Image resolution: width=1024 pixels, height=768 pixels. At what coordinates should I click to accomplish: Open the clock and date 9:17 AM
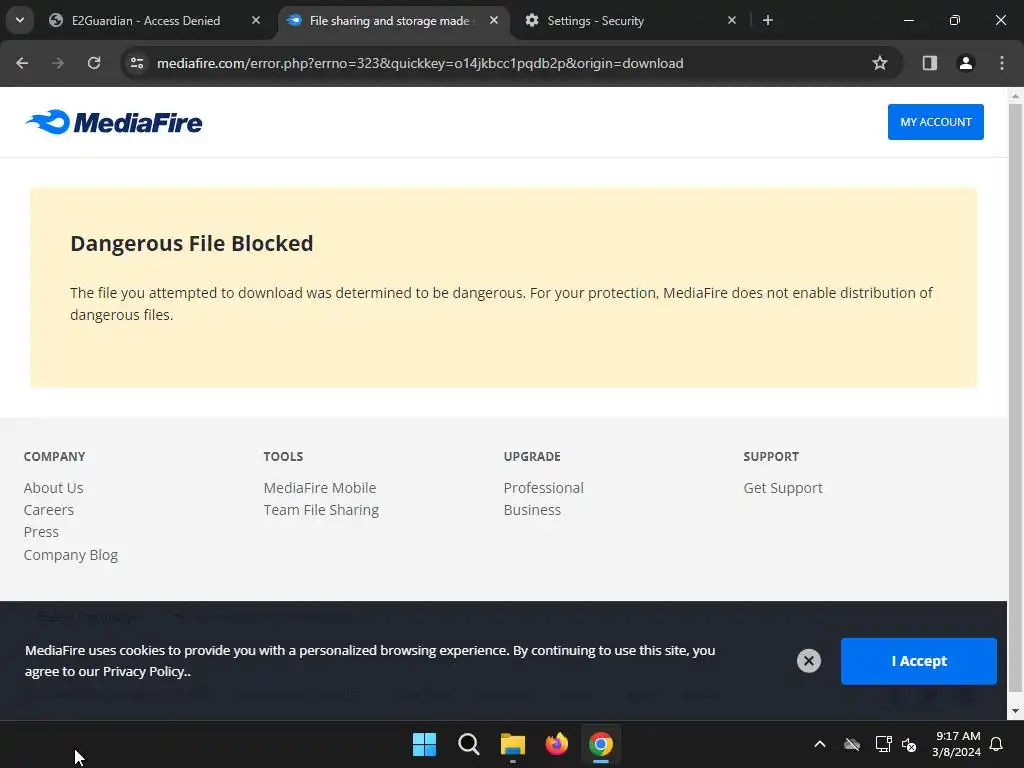pyautogui.click(x=957, y=744)
